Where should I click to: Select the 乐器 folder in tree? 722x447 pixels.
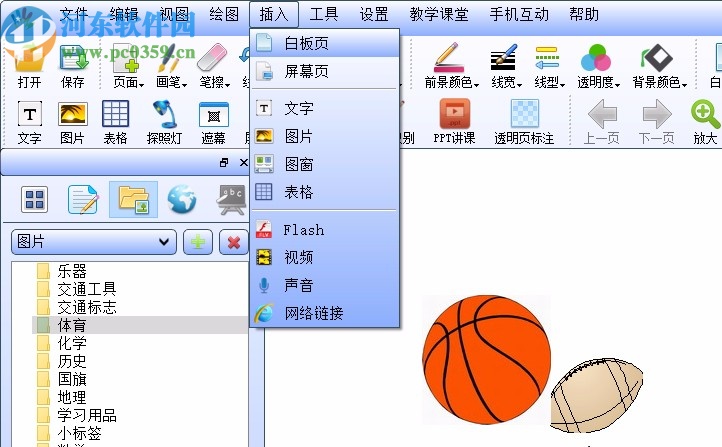(72, 271)
